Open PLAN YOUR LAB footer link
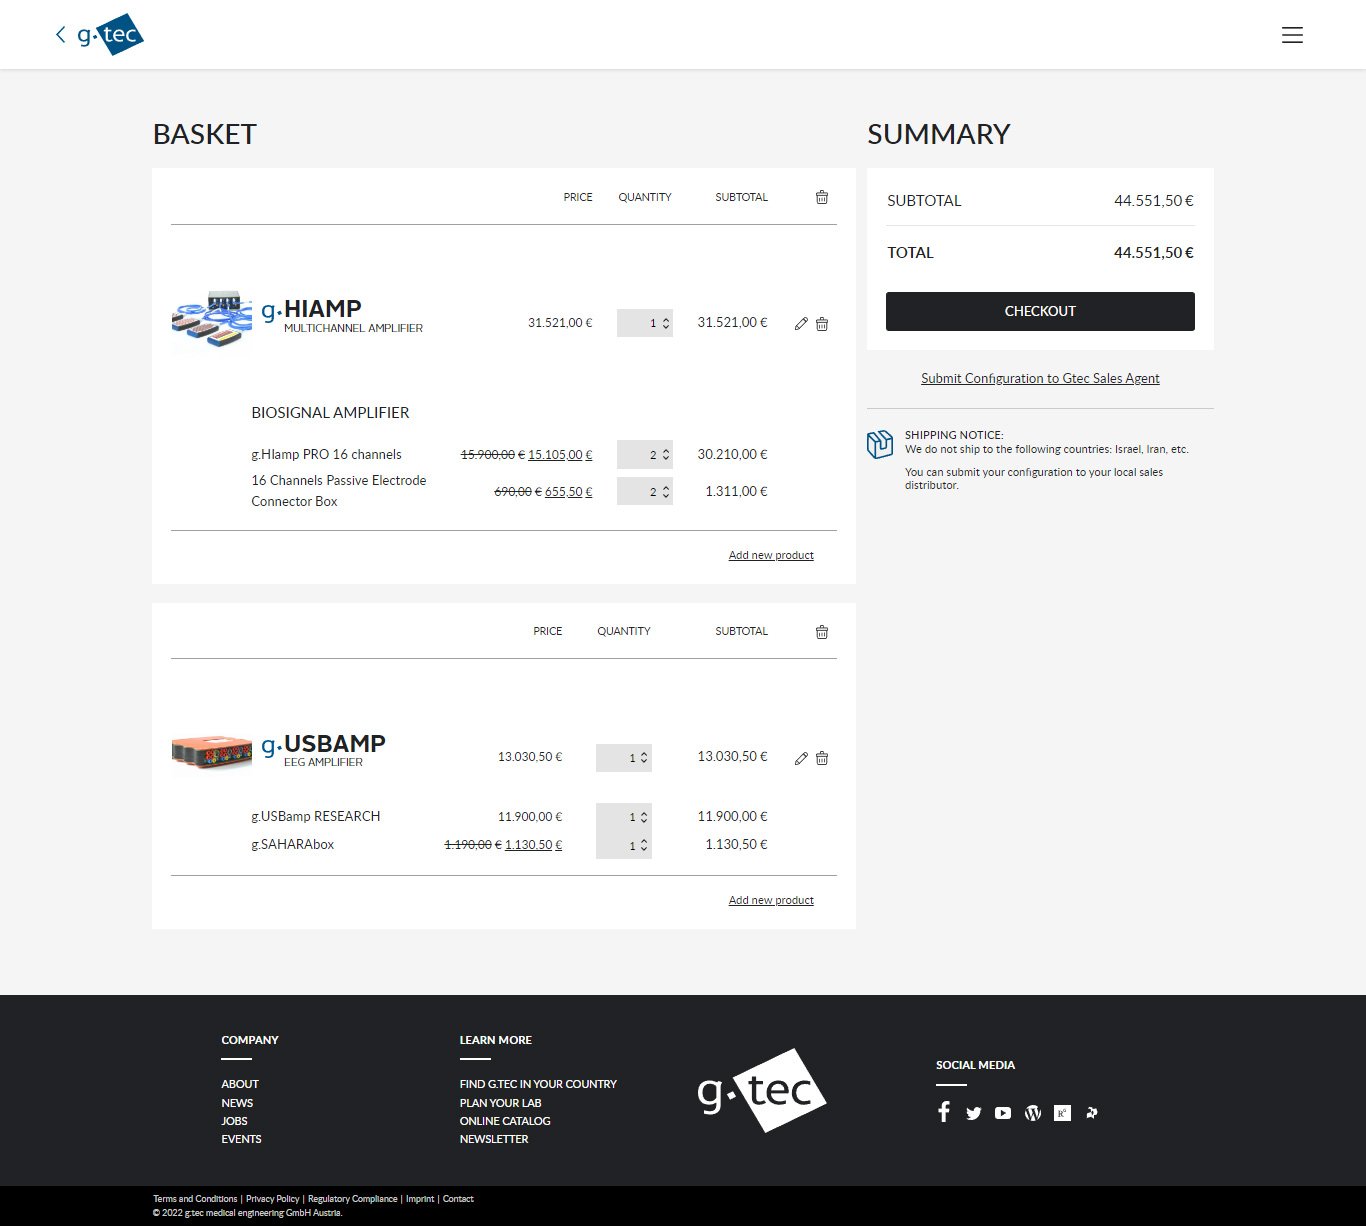The width and height of the screenshot is (1366, 1226). pos(500,1103)
